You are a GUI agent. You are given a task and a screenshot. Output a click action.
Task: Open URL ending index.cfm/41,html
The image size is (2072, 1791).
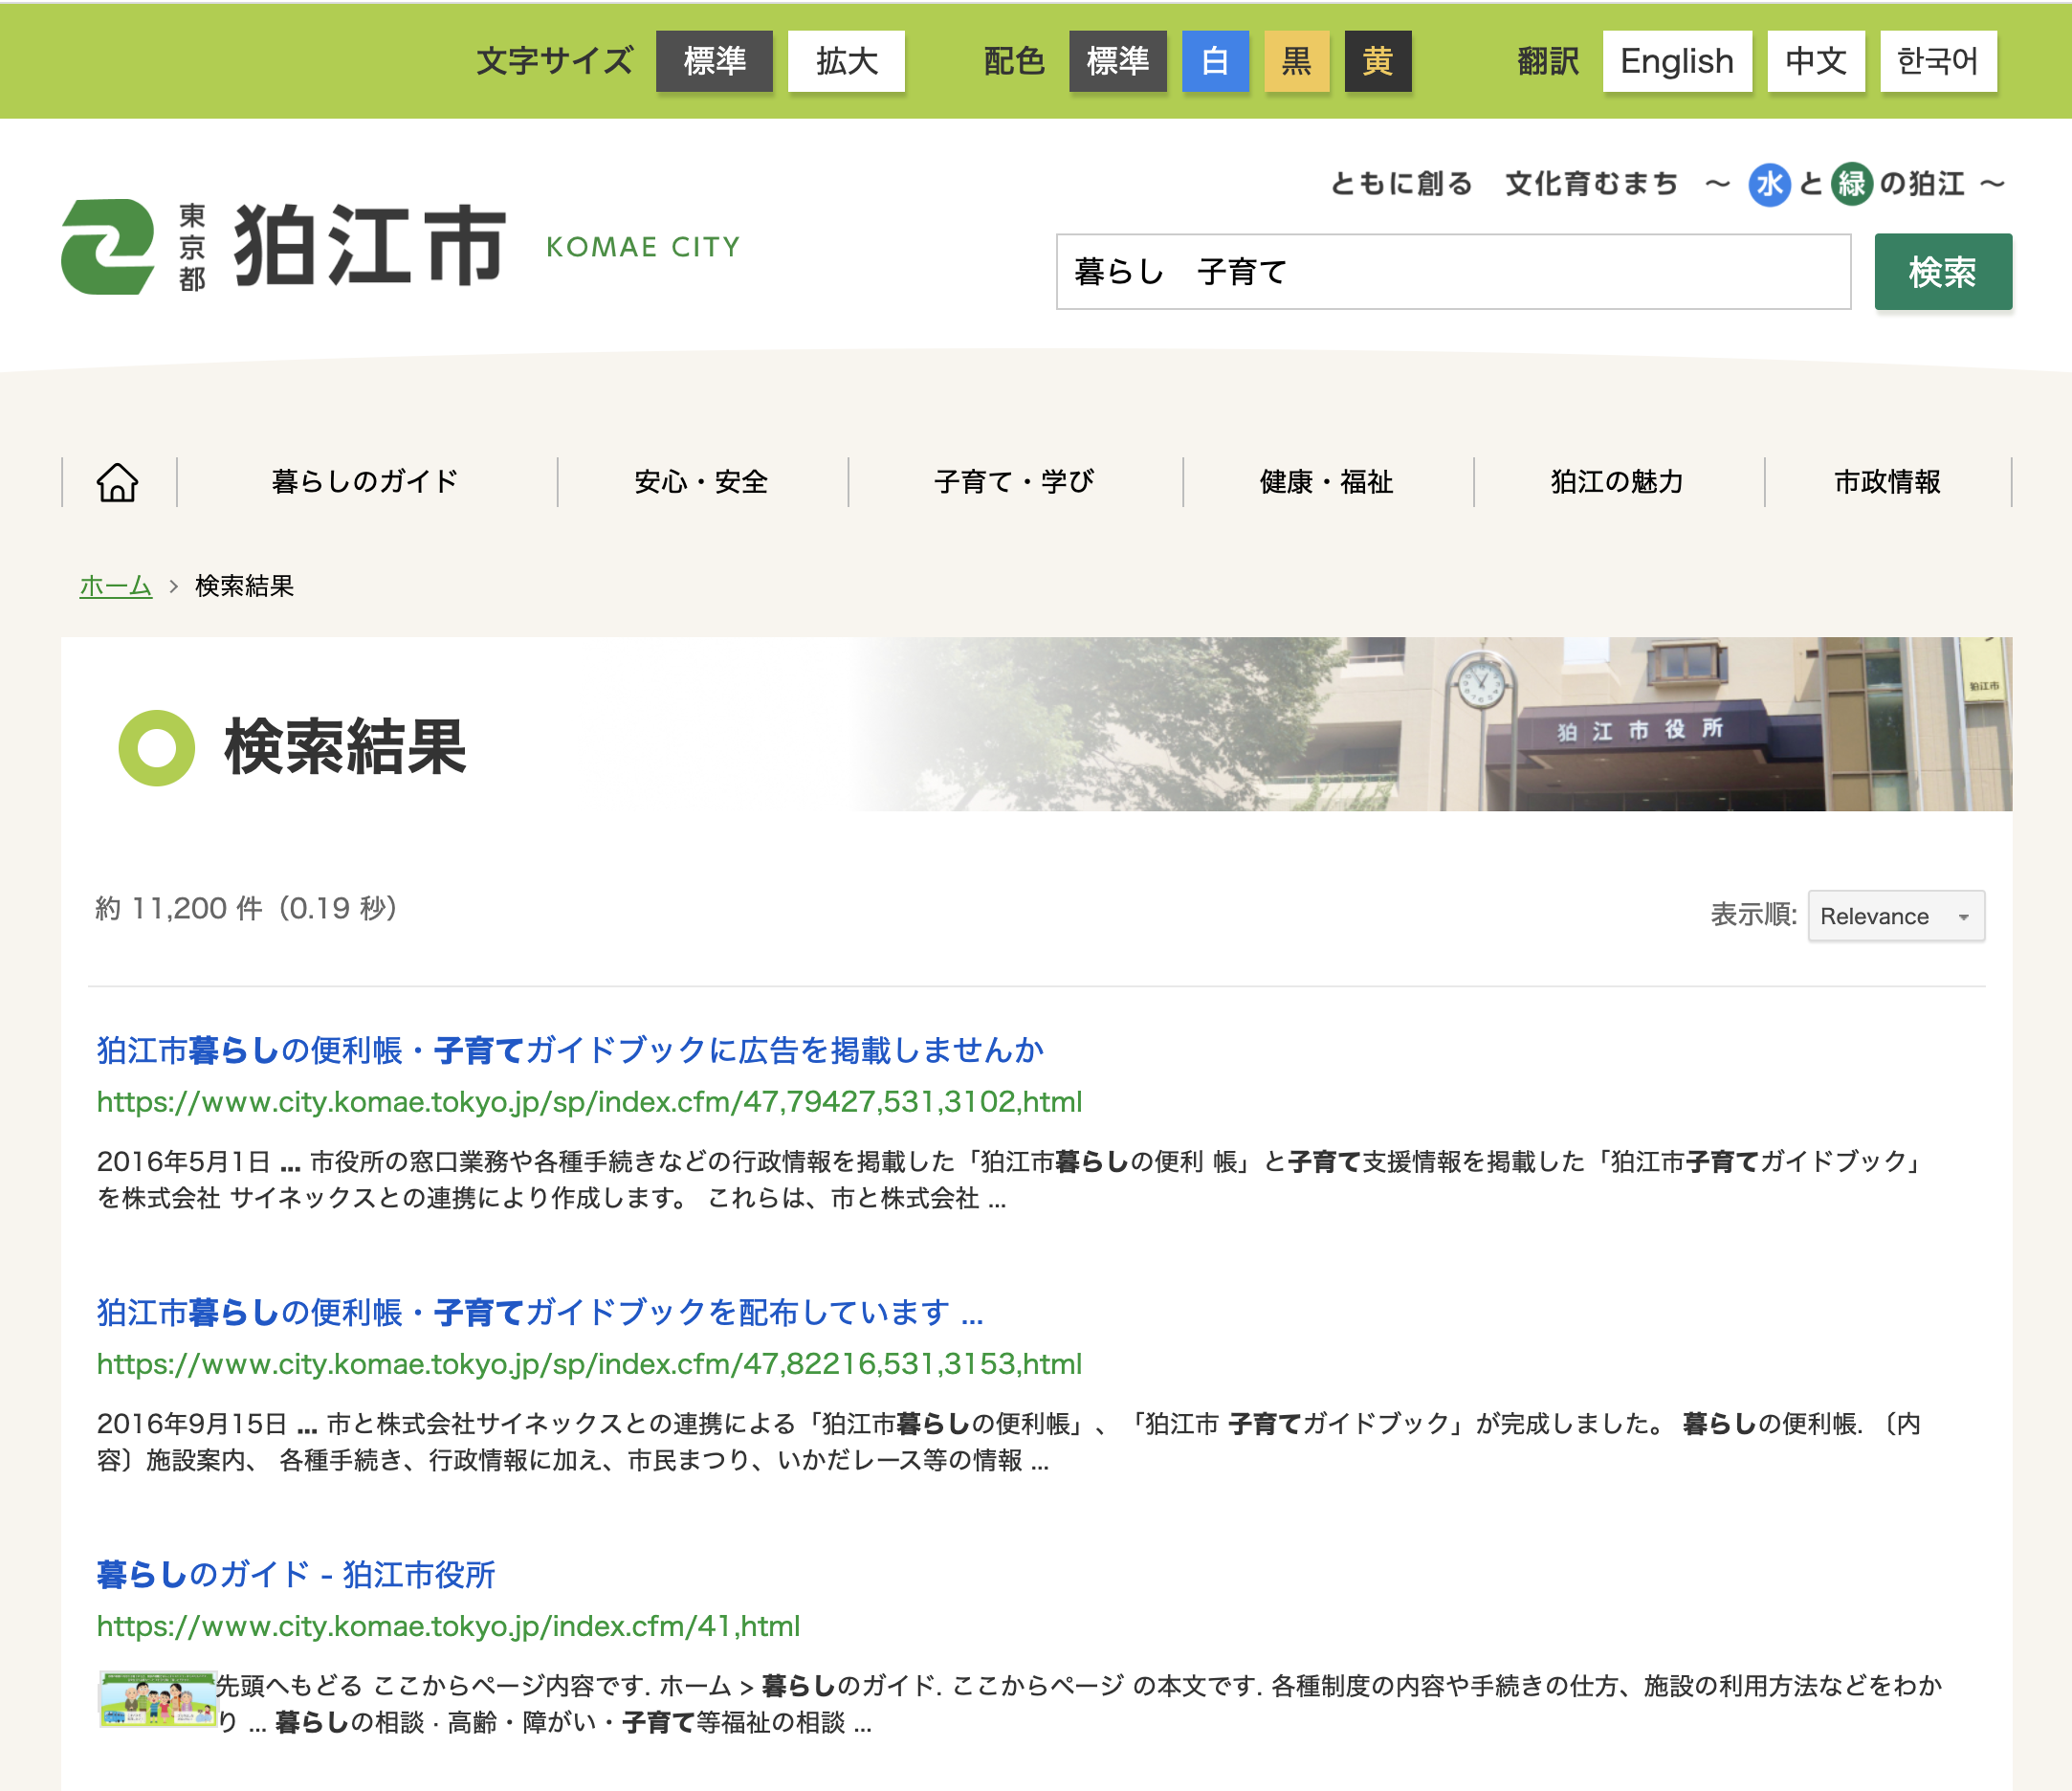click(x=448, y=1627)
